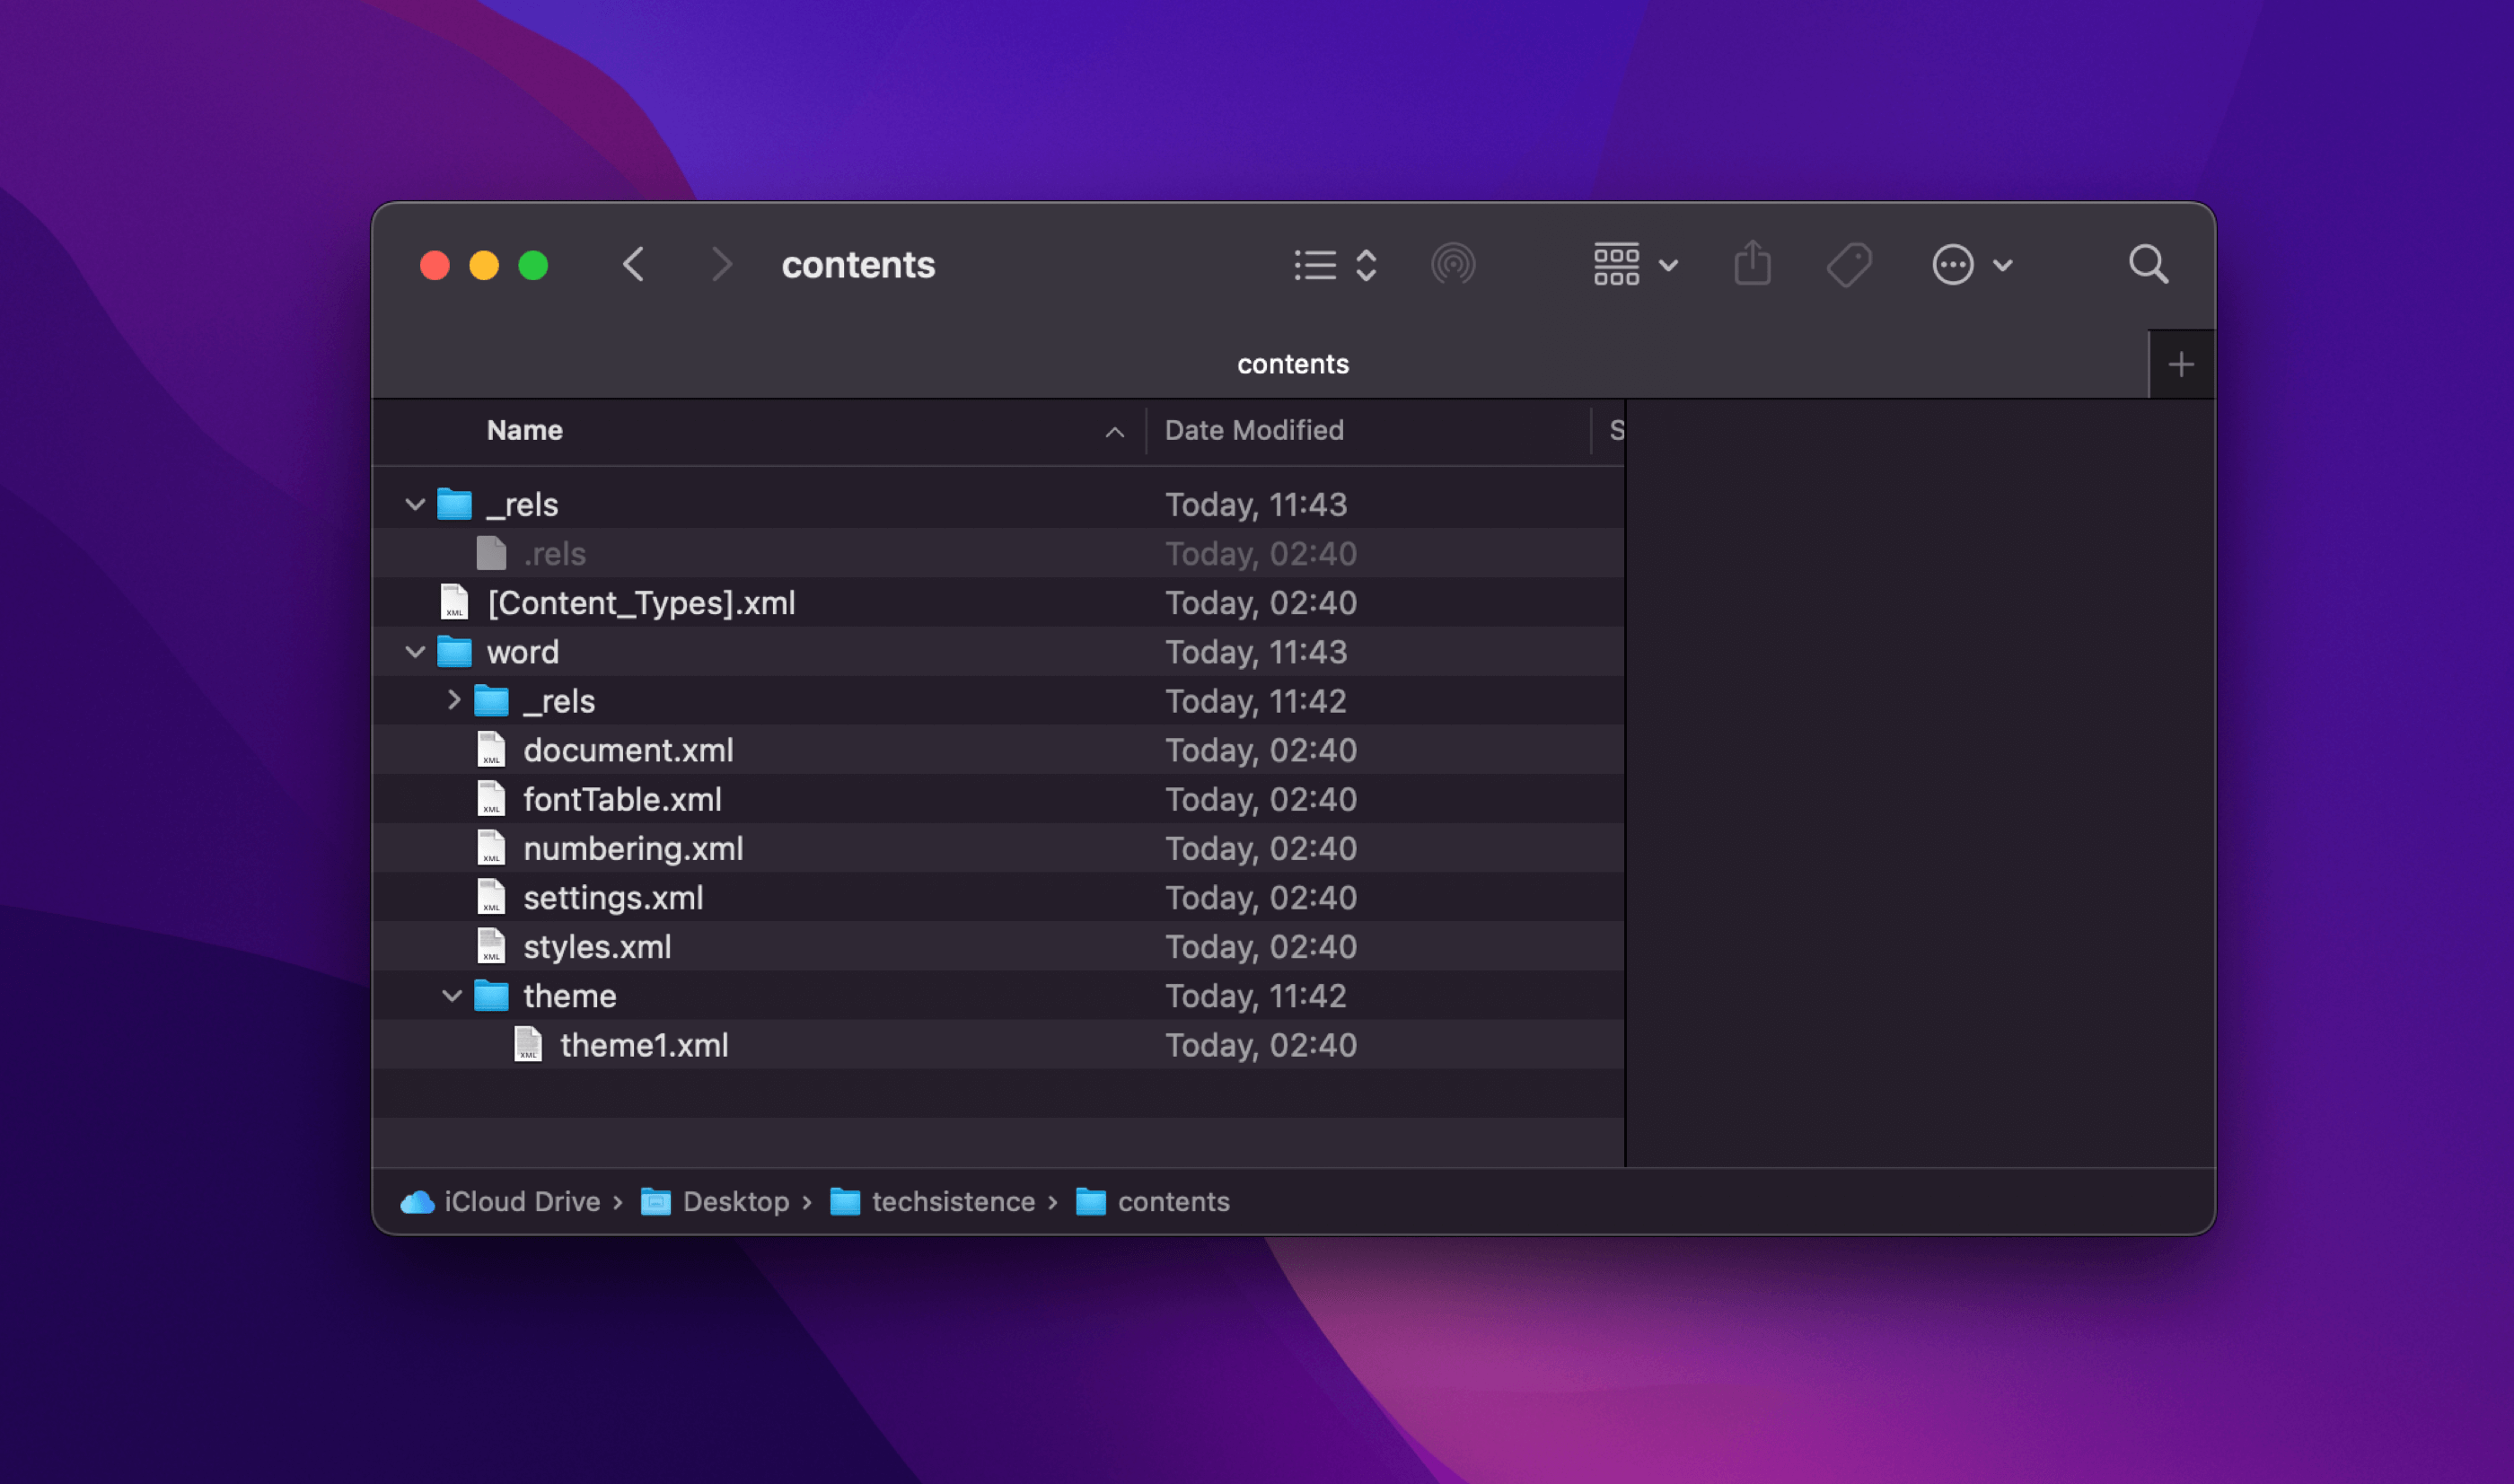Viewport: 2514px width, 1484px height.
Task: Go to techsistence in path bar
Action: (x=952, y=1201)
